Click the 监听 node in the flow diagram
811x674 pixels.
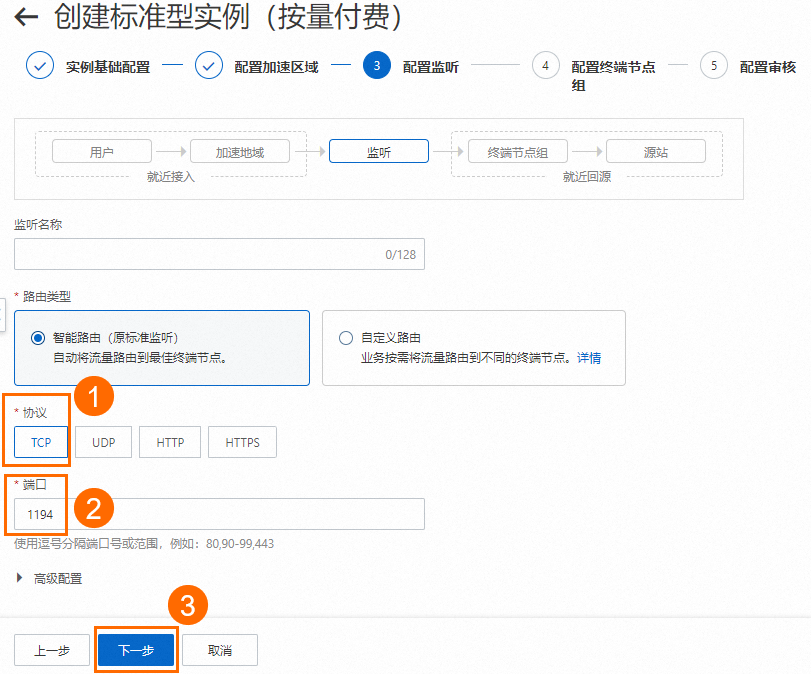378,151
